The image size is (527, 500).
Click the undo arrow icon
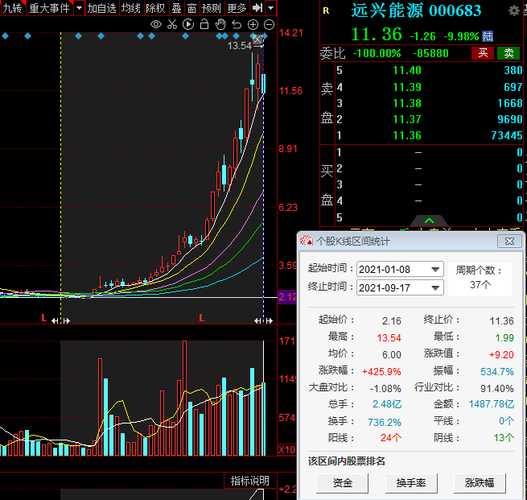(237, 24)
